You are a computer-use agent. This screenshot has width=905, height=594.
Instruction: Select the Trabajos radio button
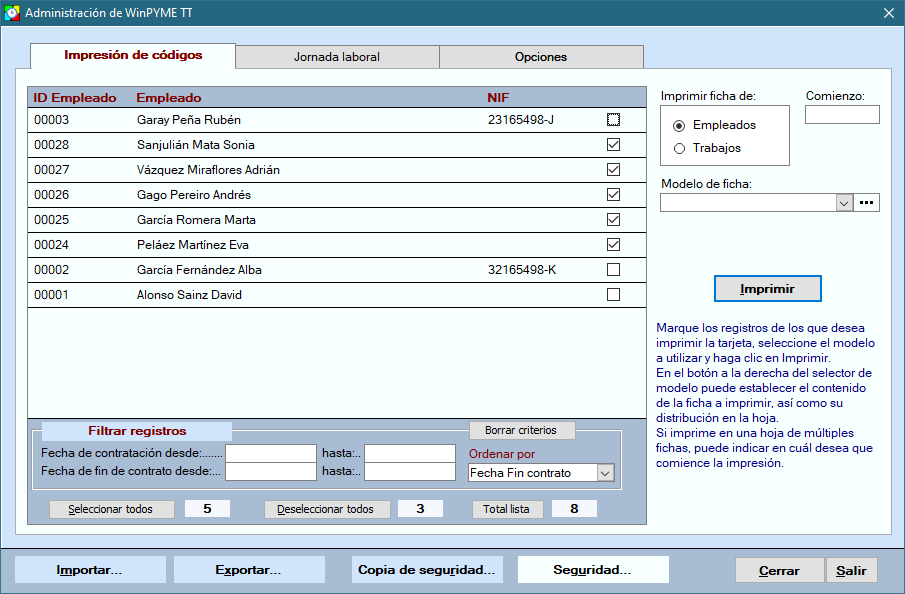tap(680, 149)
